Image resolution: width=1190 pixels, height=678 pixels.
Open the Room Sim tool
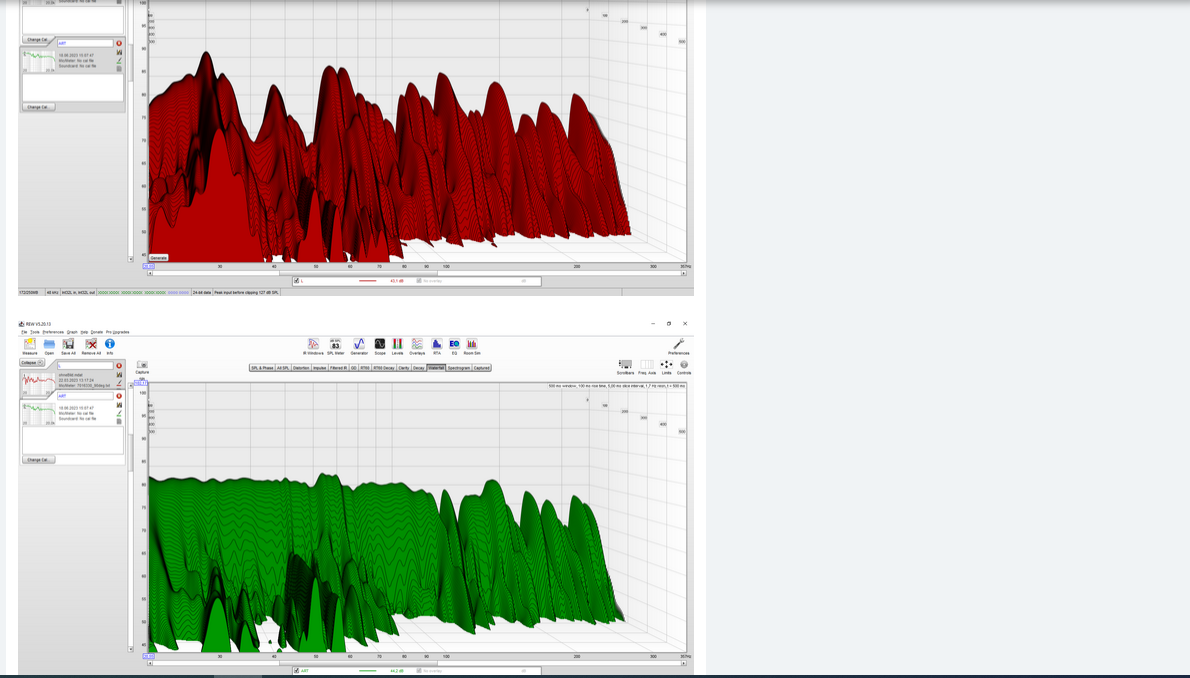coord(472,345)
